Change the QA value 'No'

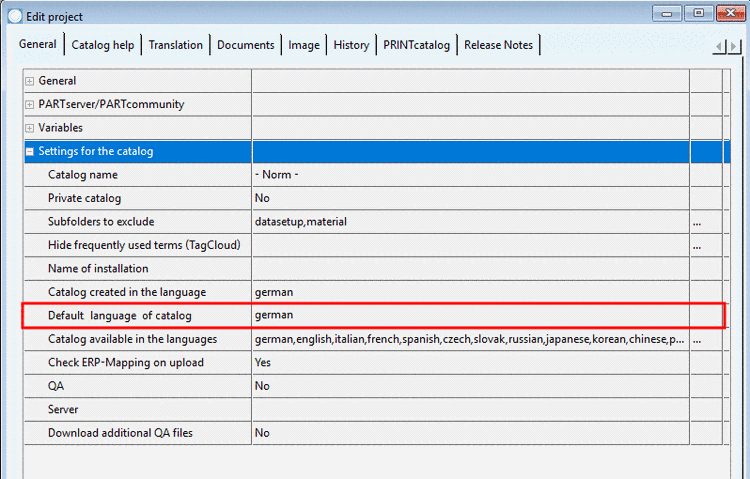[x=471, y=386]
